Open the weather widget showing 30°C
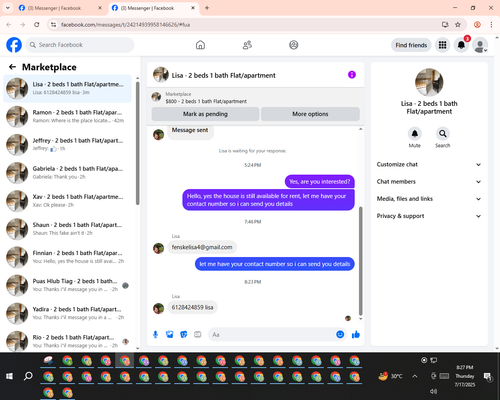500x400 pixels. pyautogui.click(x=390, y=376)
